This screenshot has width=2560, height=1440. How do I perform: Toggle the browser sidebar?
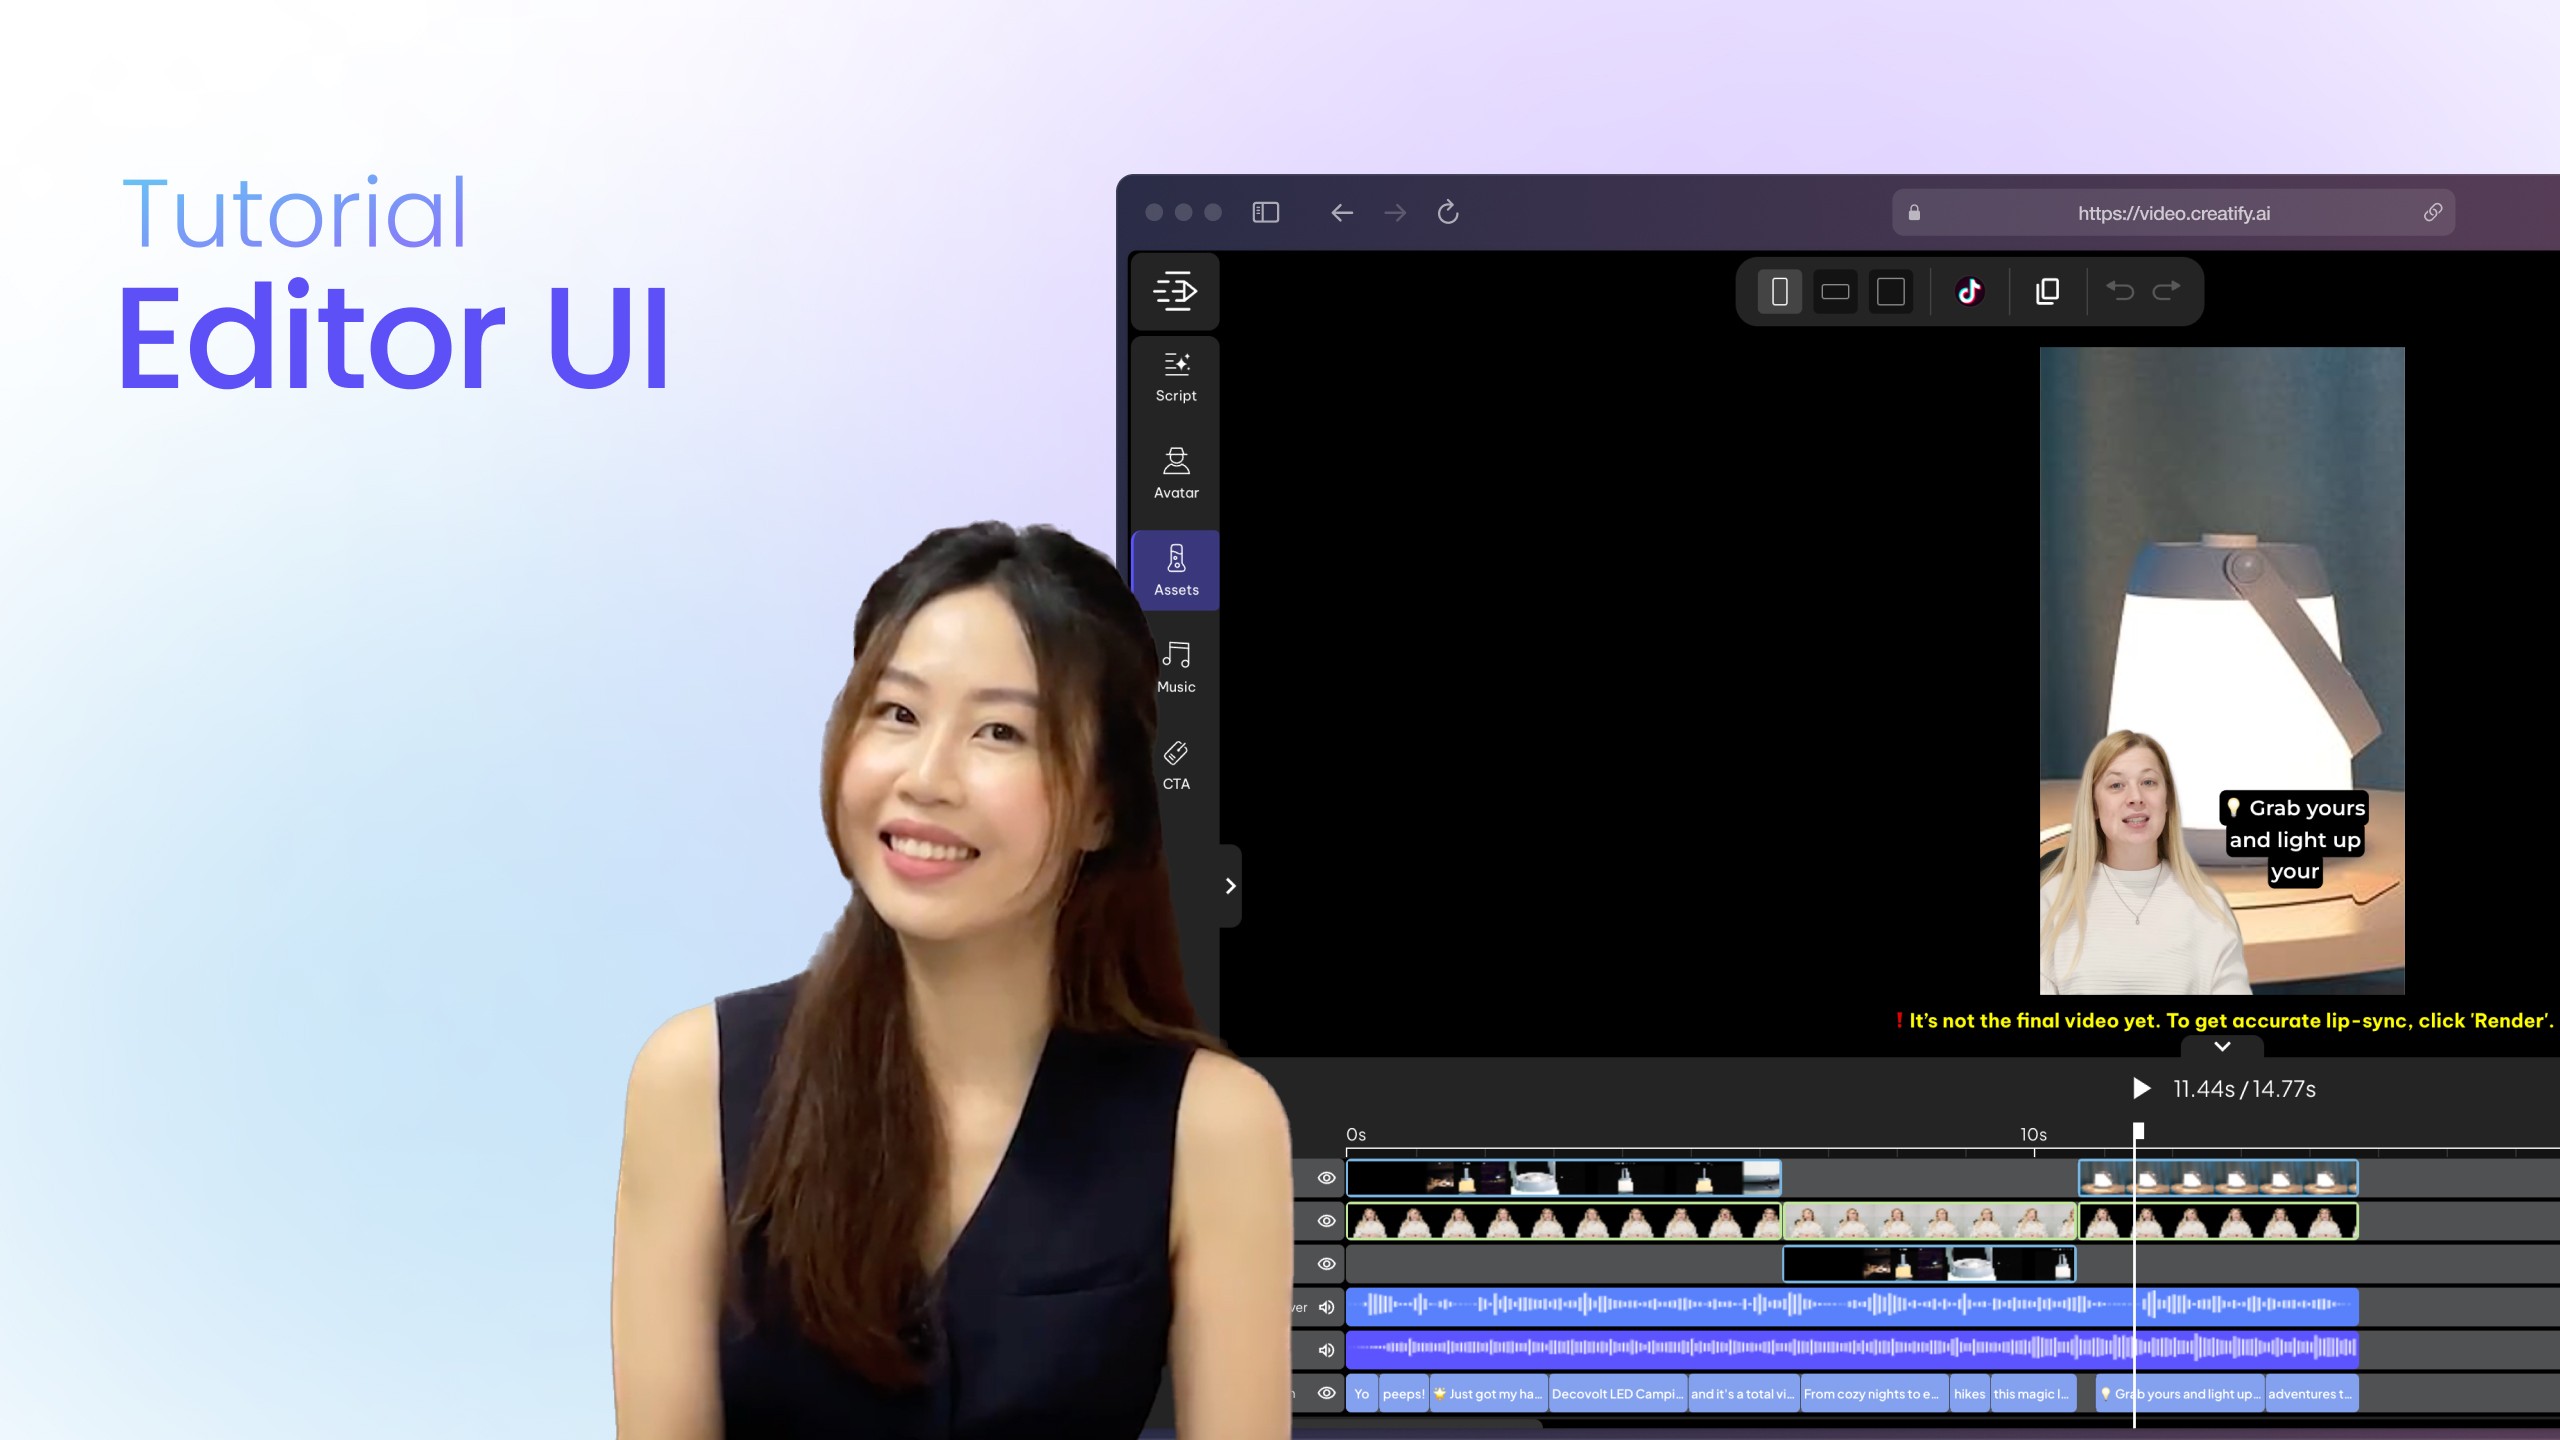tap(1266, 212)
